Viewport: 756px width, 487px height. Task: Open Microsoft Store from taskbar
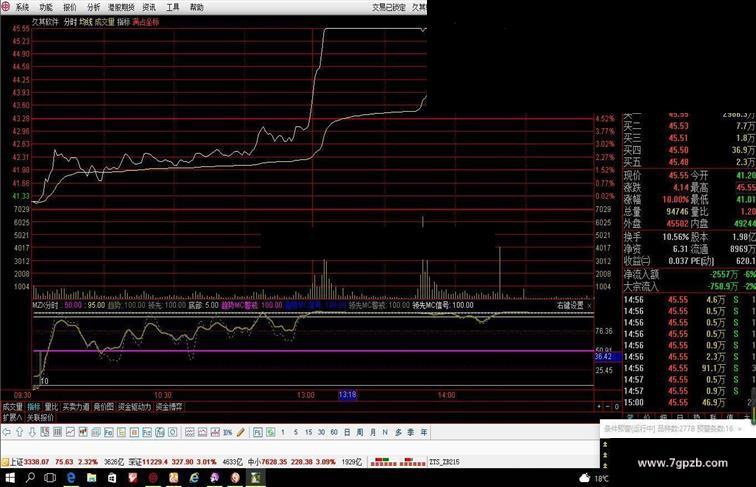point(112,478)
